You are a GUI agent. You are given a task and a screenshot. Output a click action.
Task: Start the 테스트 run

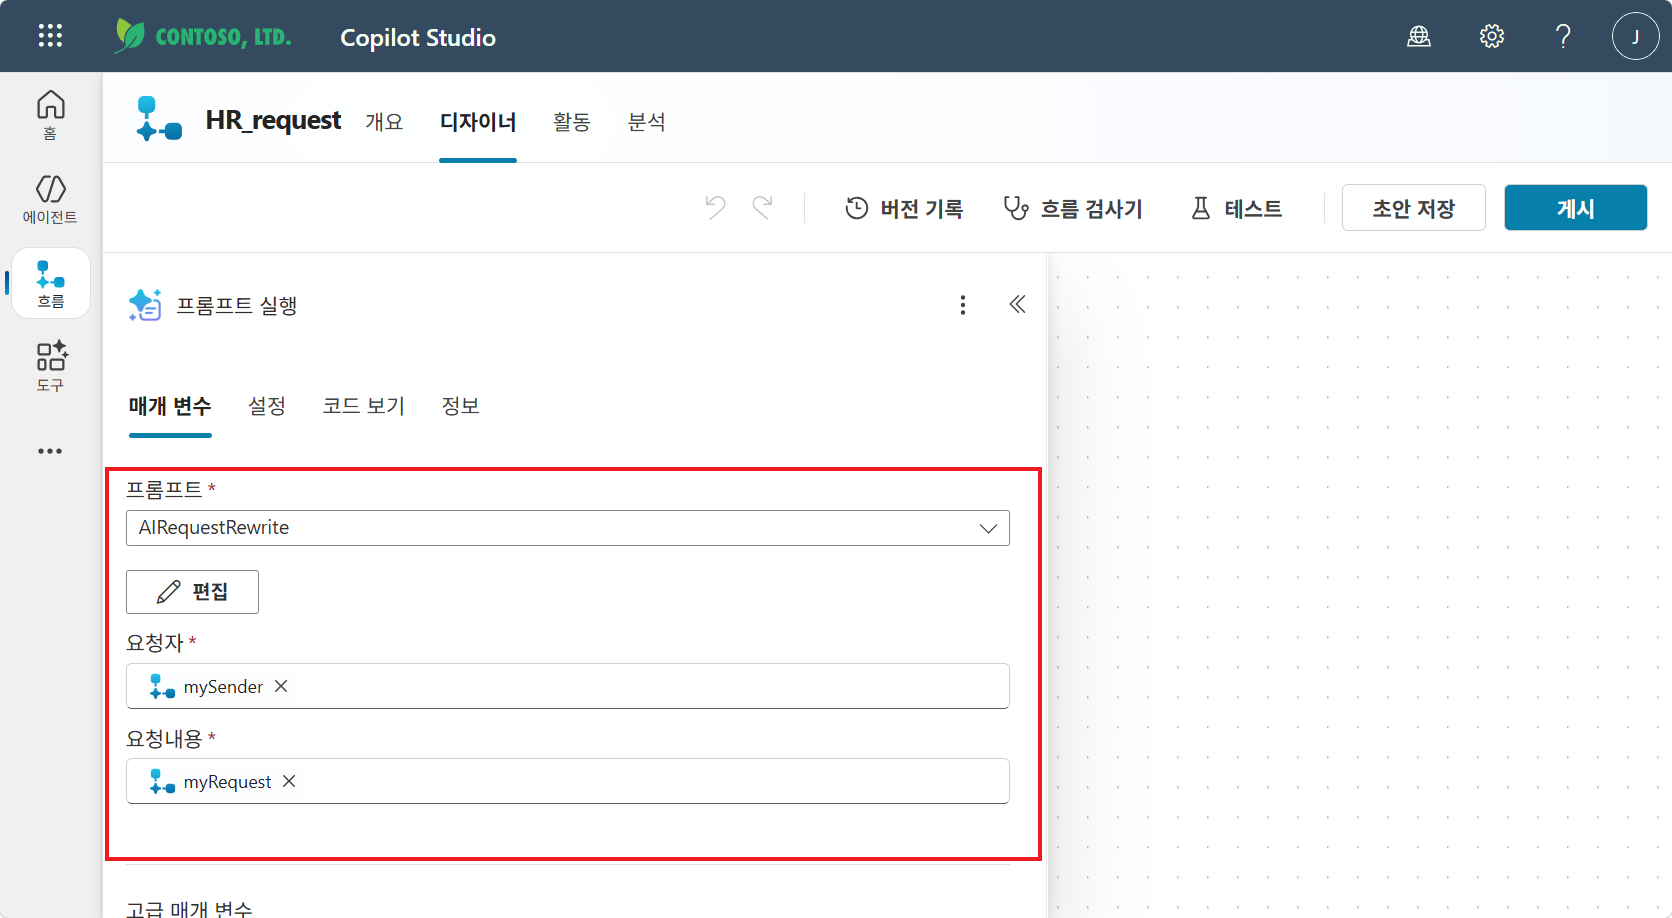[1236, 208]
